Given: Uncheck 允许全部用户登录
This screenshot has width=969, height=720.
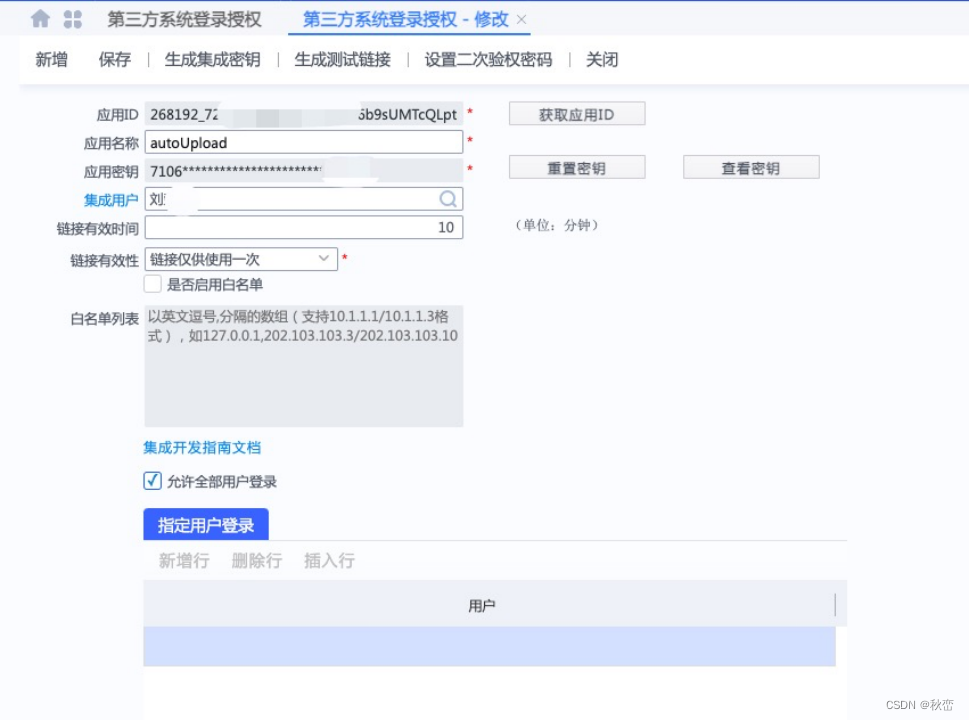Looking at the screenshot, I should pos(153,481).
